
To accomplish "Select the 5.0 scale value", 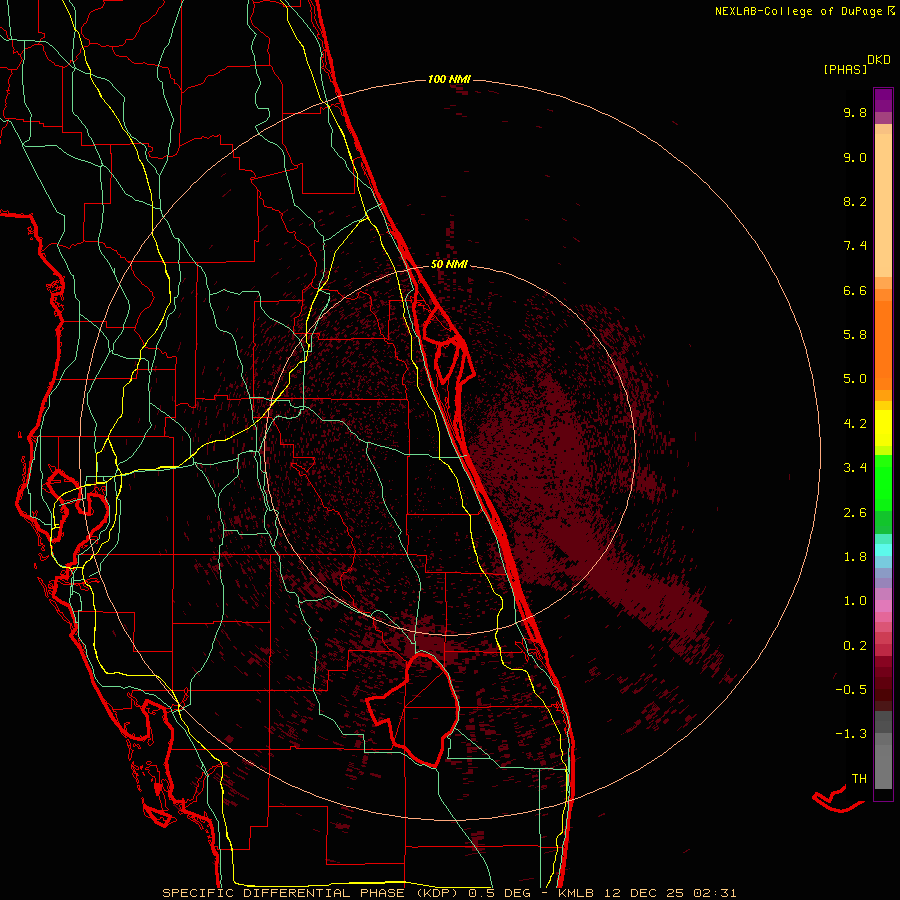I will pos(855,379).
